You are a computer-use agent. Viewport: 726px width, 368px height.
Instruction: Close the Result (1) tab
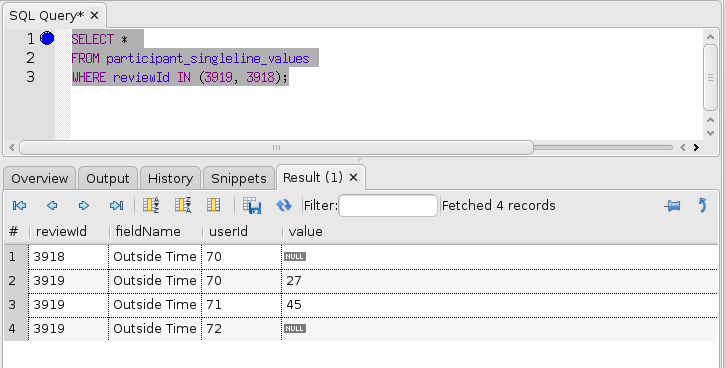[353, 177]
